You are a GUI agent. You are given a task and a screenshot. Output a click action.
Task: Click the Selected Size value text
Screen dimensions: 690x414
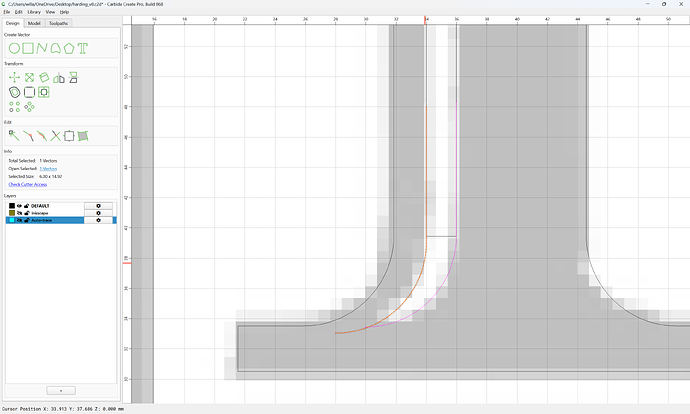pos(51,176)
